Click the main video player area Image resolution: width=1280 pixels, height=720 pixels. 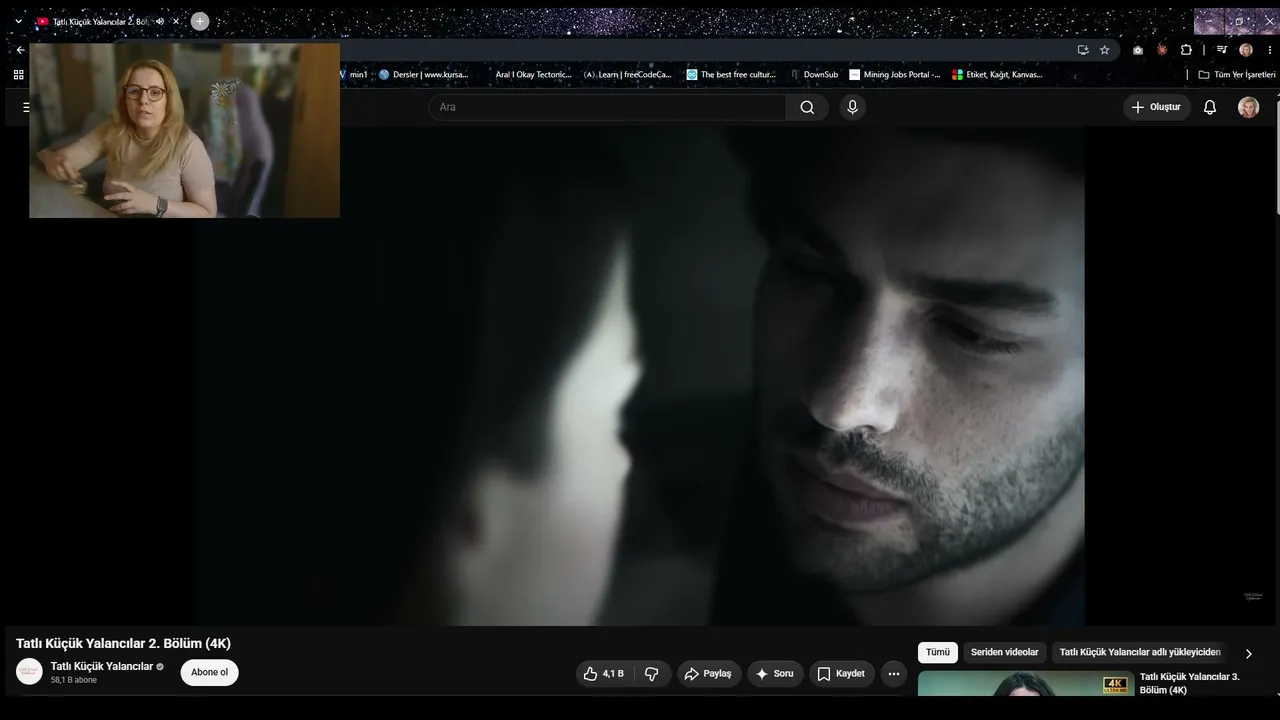coord(640,376)
